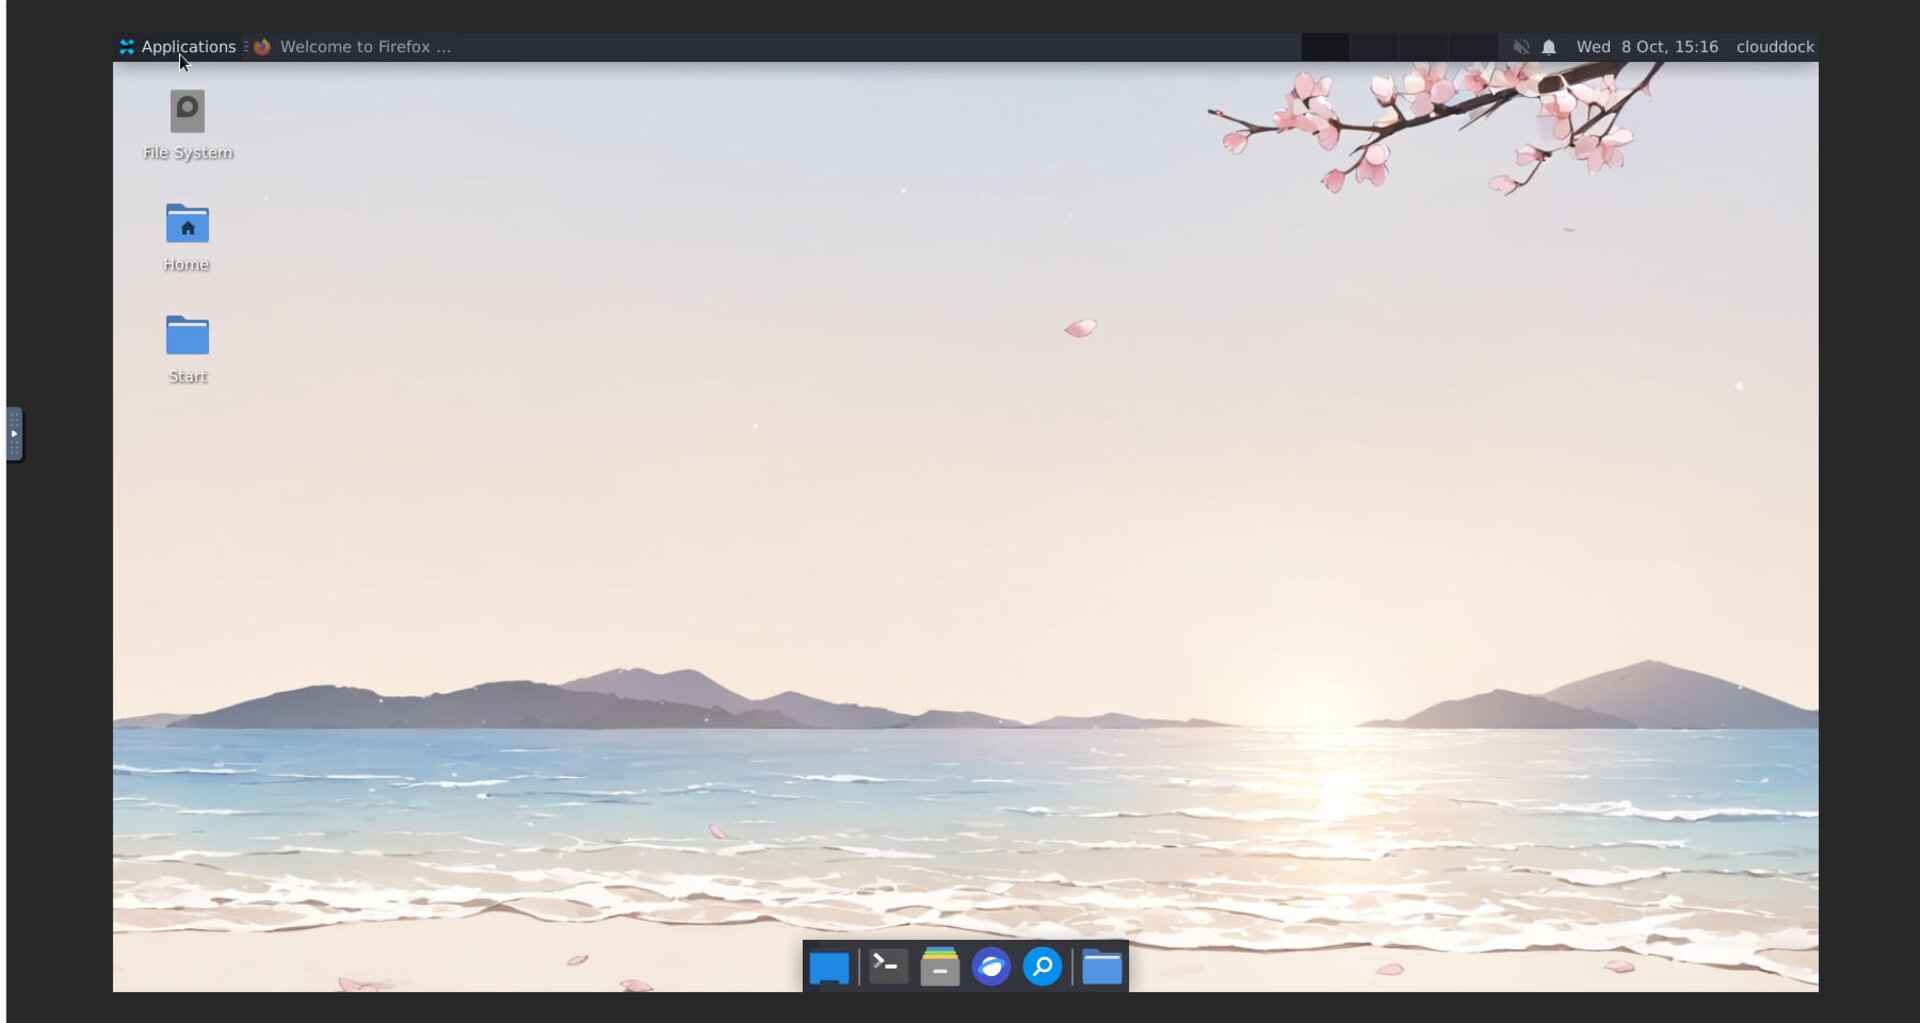Image resolution: width=1920 pixels, height=1023 pixels.
Task: Open the clouddock user menu
Action: [1774, 47]
